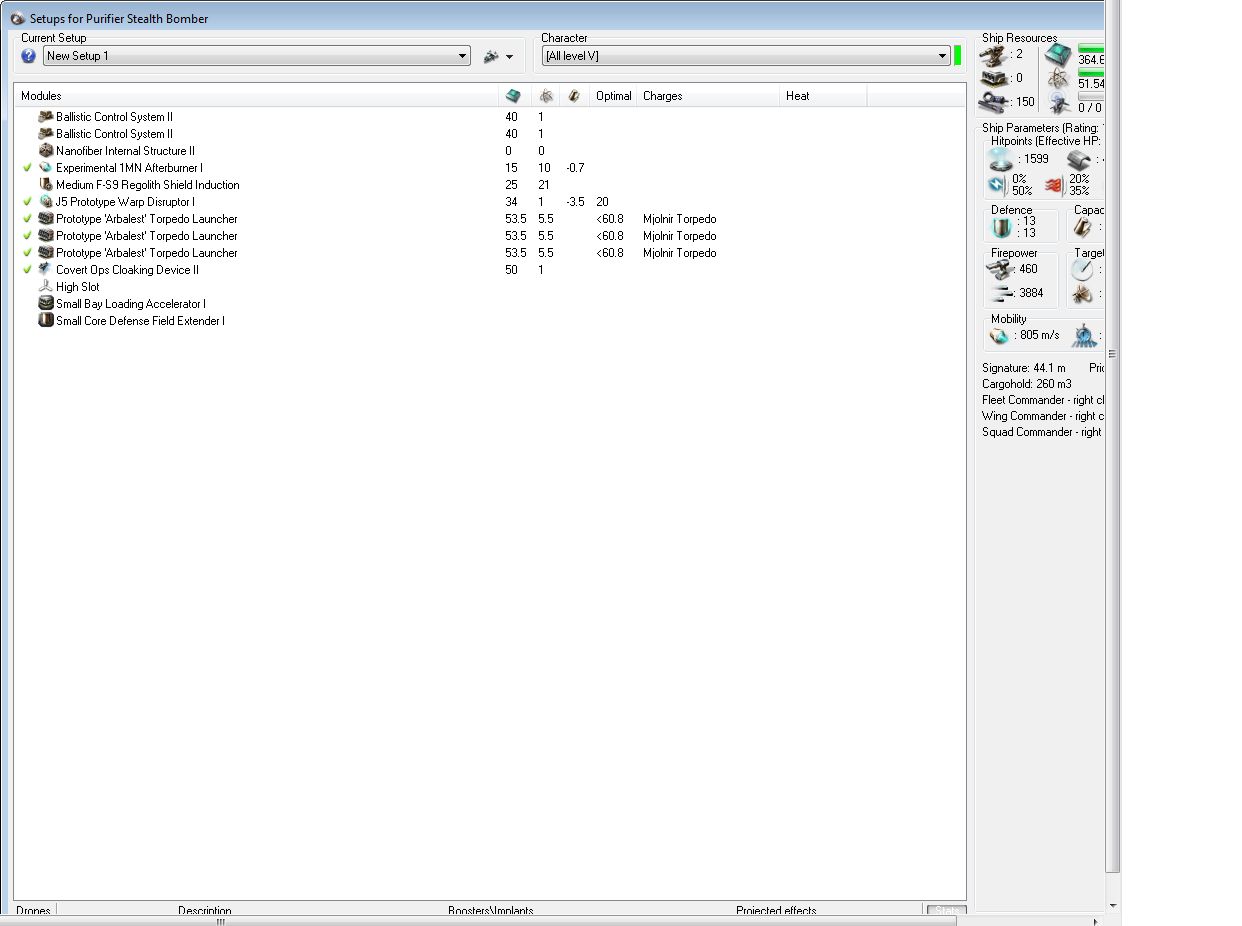Viewport: 1242px width, 926px height.
Task: Toggle the Covert Ops Cloaking Device II checkmark
Action: point(27,270)
